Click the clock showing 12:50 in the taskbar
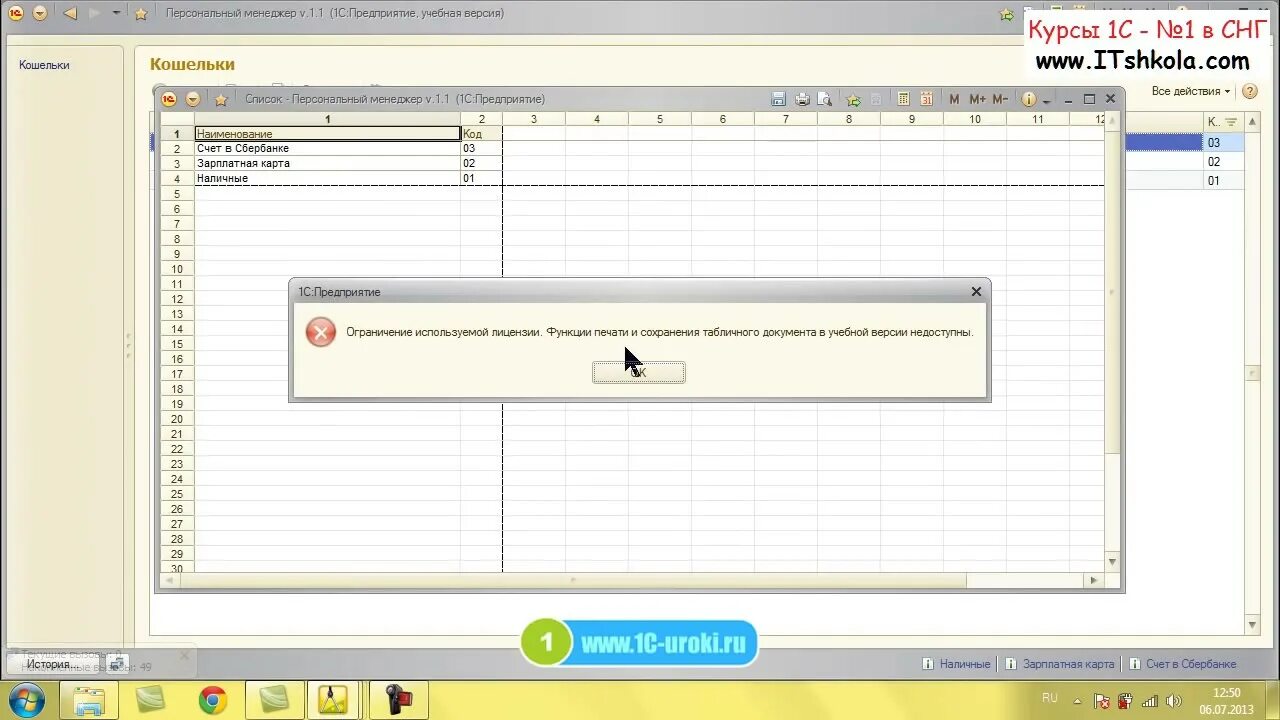The image size is (1280, 720). point(1226,692)
